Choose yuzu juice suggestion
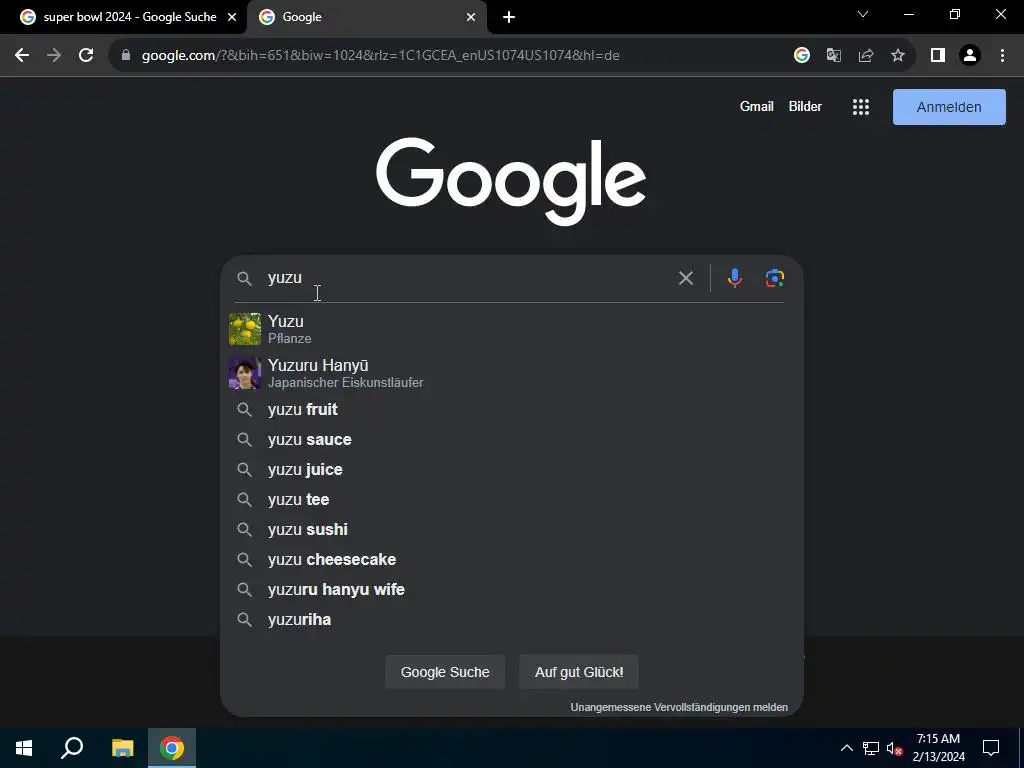The height and width of the screenshot is (768, 1024). click(x=512, y=470)
